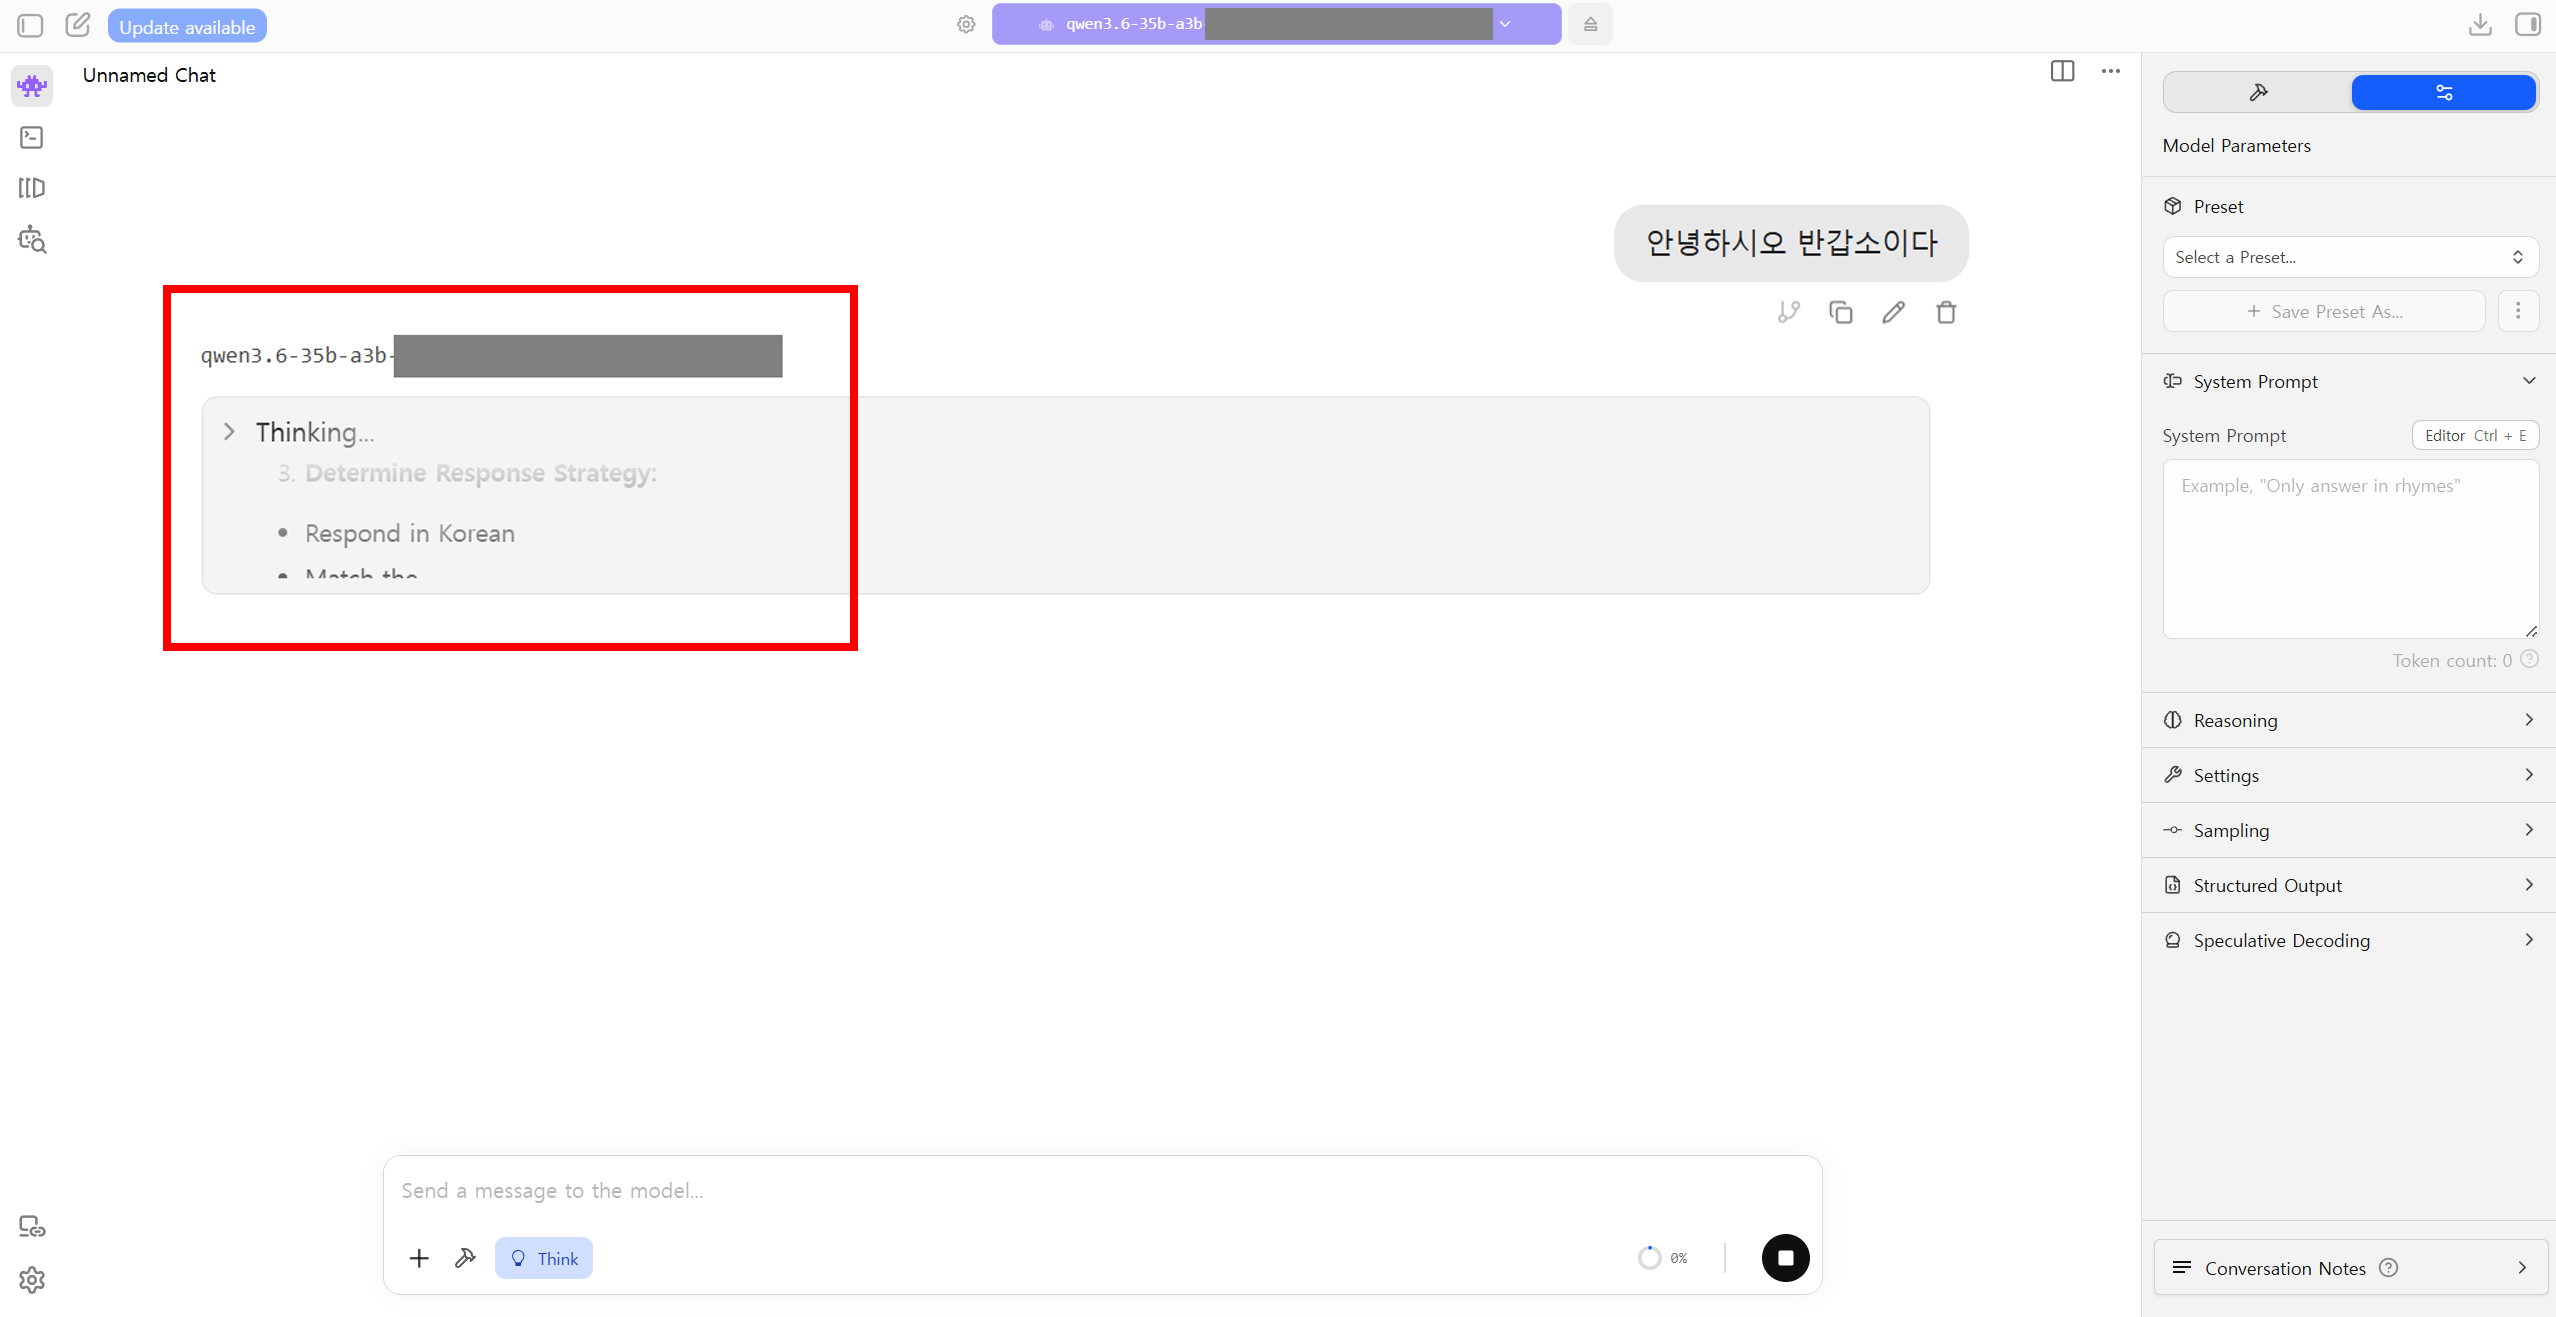Switch to the tools tab in the right panel

pos(2258,93)
